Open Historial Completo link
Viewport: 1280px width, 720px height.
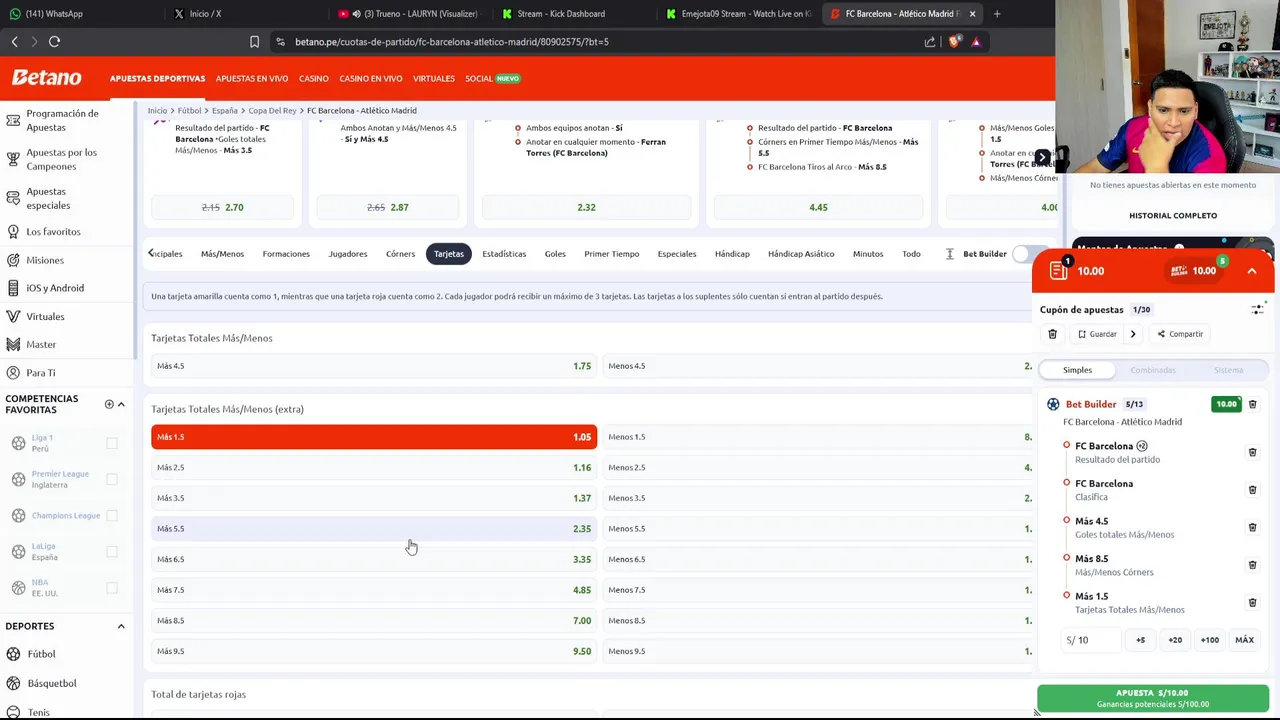coord(1173,215)
